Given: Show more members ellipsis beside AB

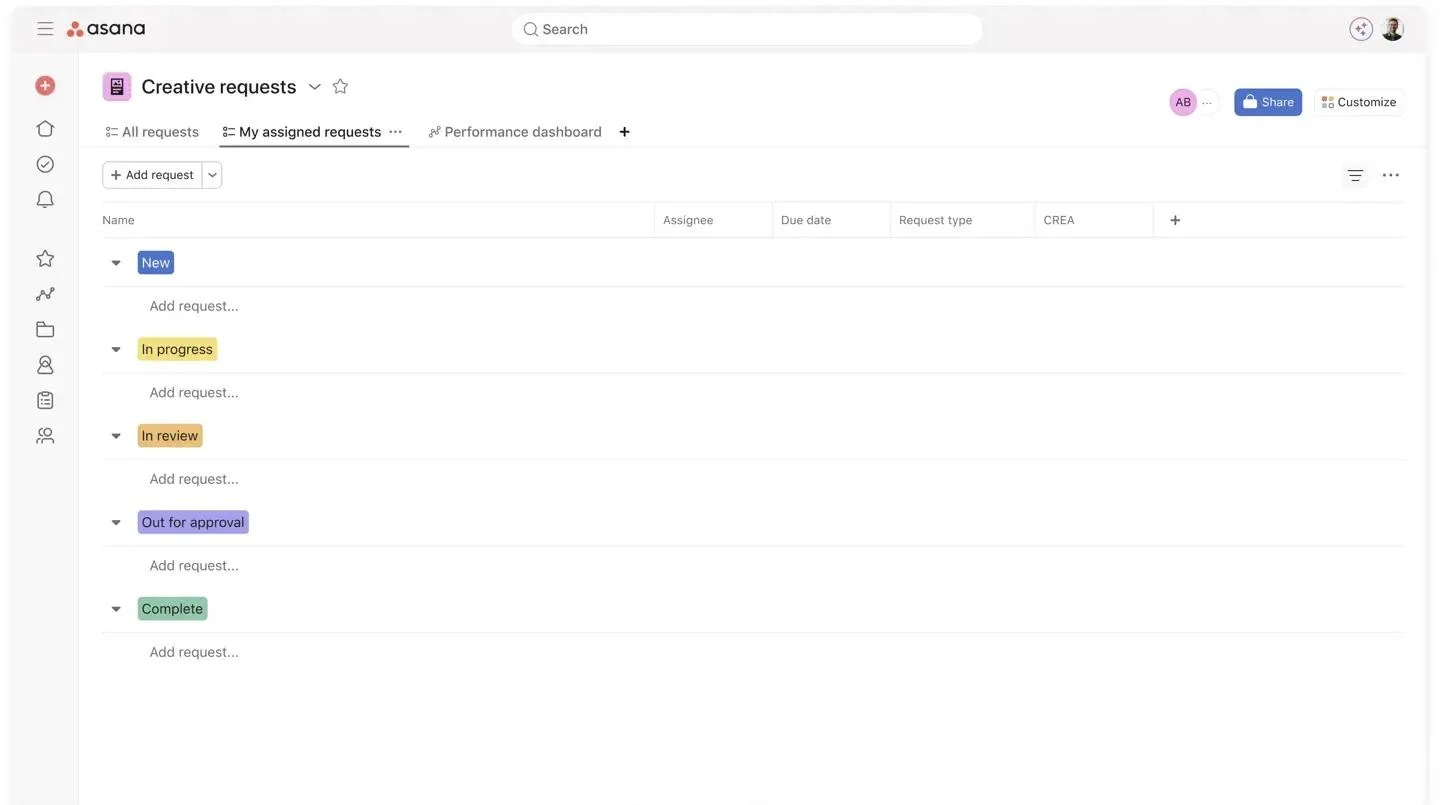Looking at the screenshot, I should 1207,102.
